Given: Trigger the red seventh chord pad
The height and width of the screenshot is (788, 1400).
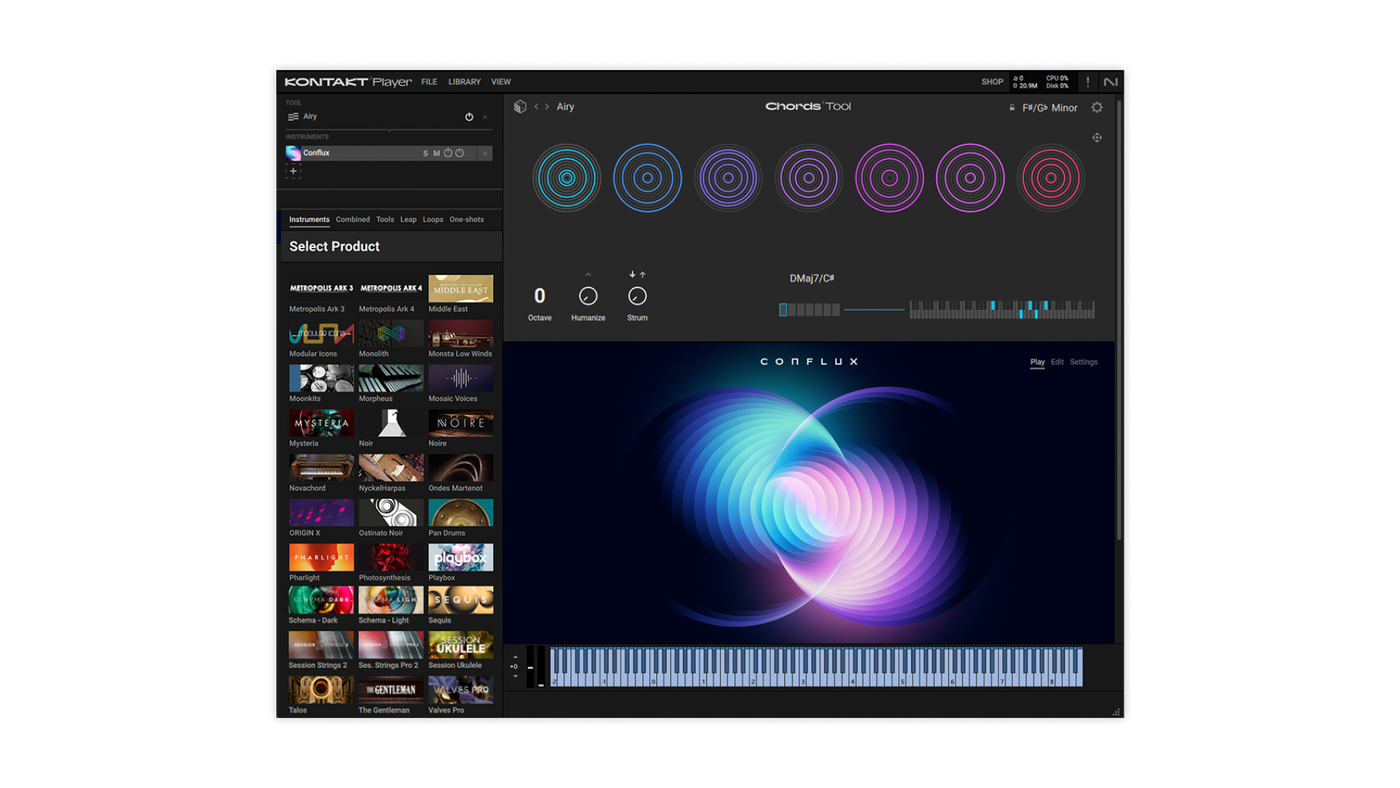Looking at the screenshot, I should tap(1051, 178).
